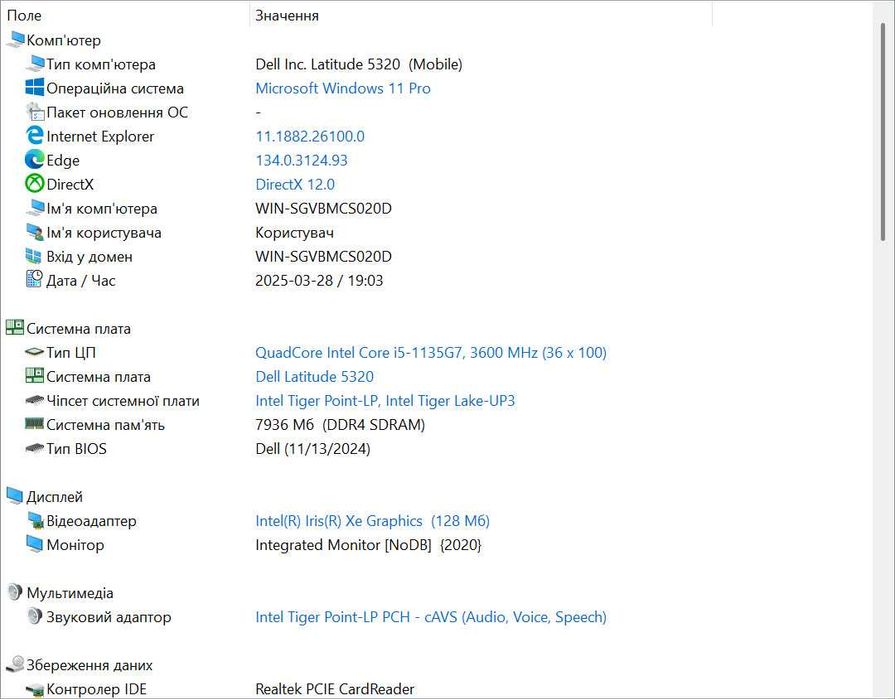The width and height of the screenshot is (895, 699).
Task: Select the Системна пам'ять field label
Action: click(x=105, y=425)
